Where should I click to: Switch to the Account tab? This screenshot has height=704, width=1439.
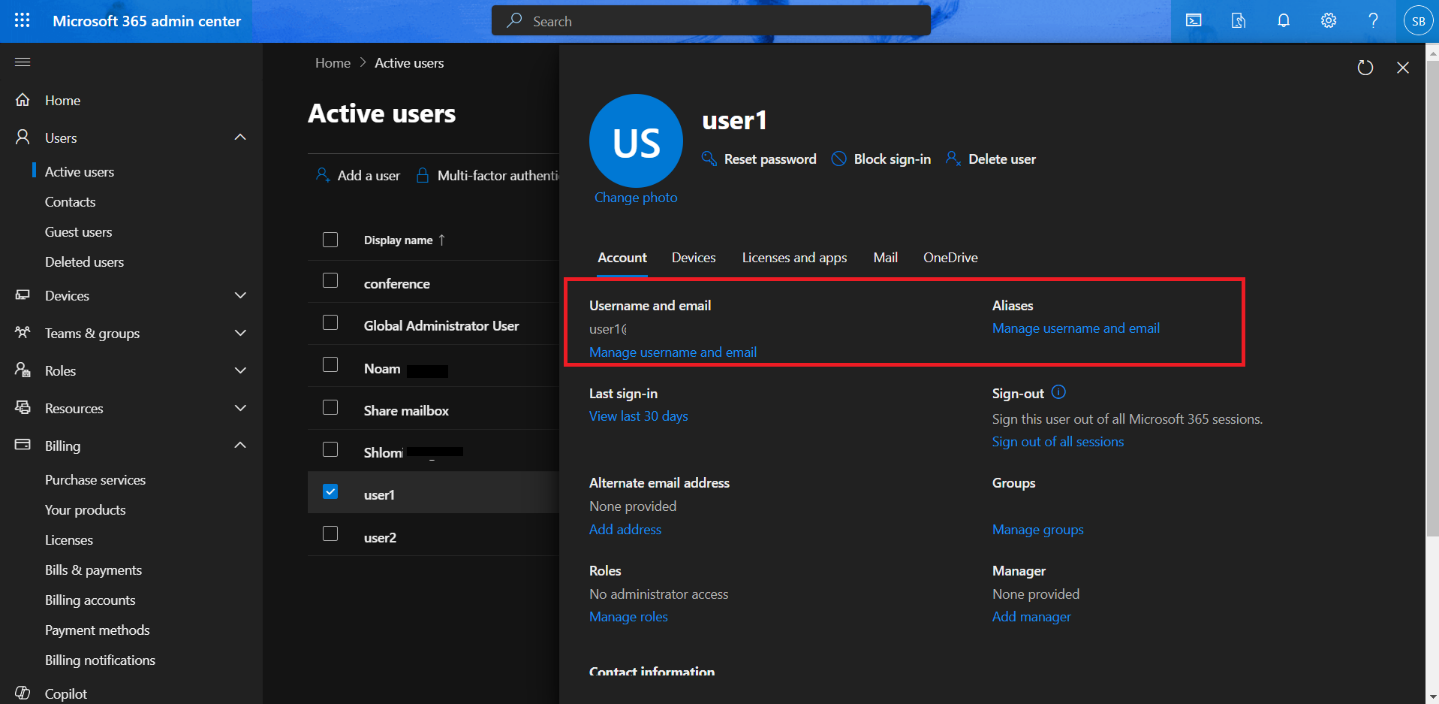(x=622, y=257)
